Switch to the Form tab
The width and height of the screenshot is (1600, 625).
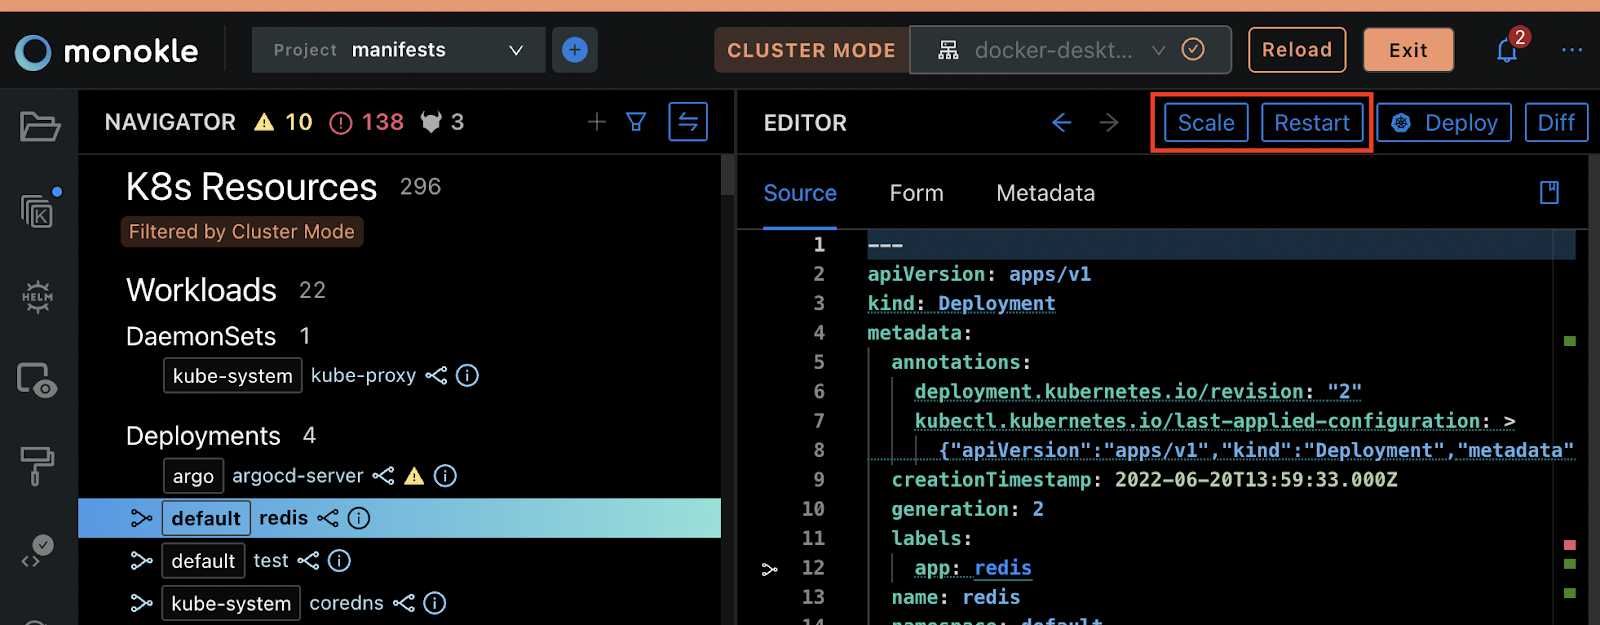pos(917,193)
